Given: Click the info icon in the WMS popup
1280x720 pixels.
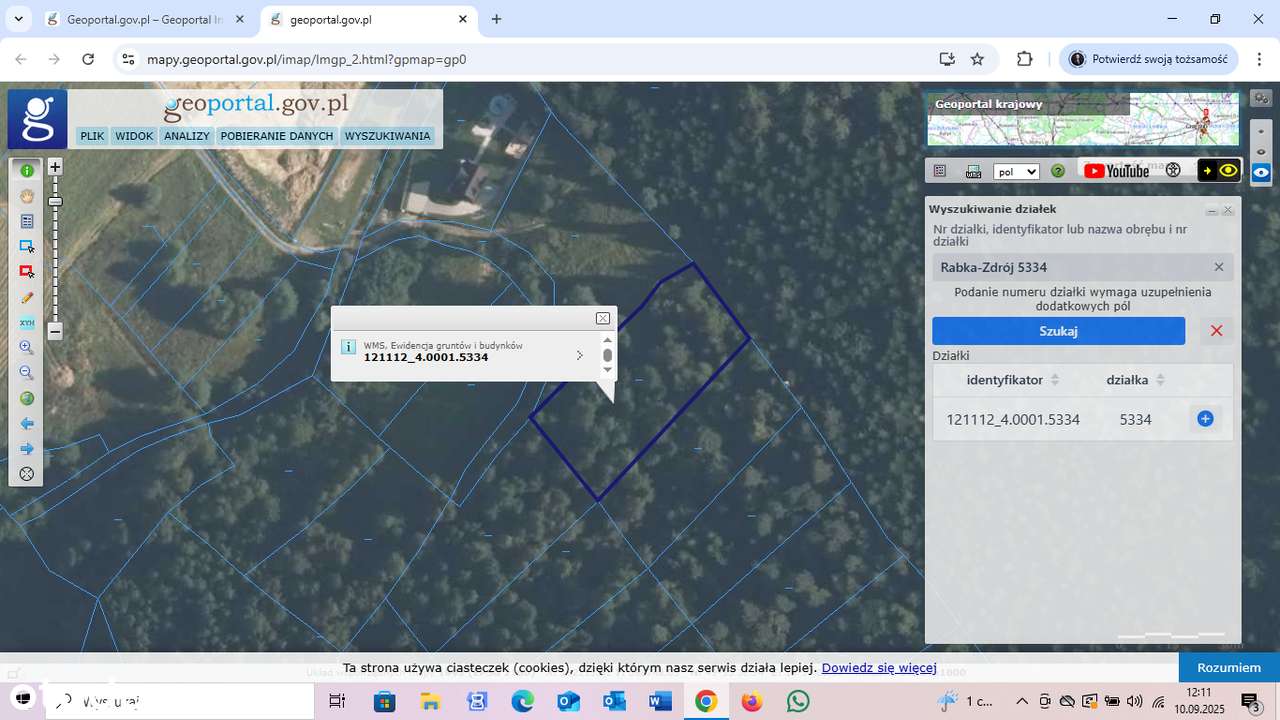Looking at the screenshot, I should 348,347.
